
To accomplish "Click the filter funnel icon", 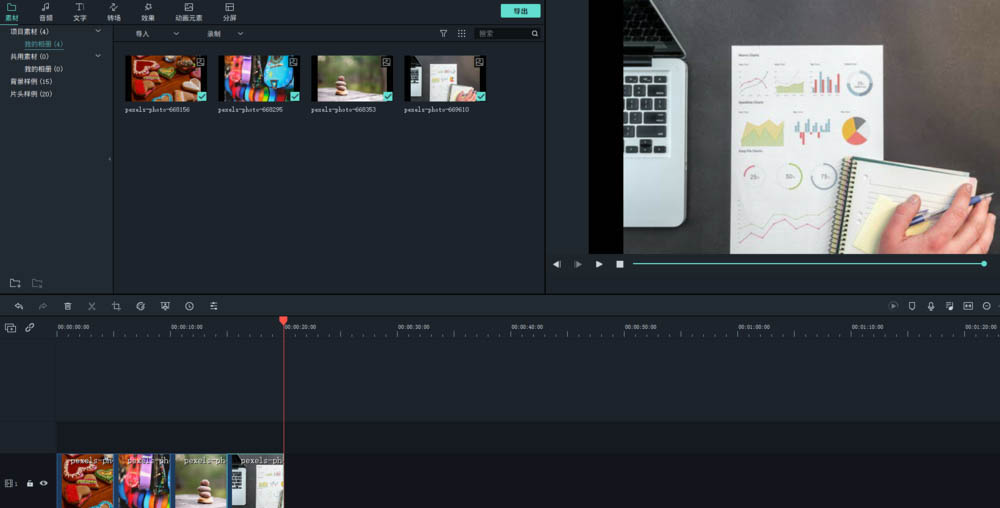I will (443, 34).
